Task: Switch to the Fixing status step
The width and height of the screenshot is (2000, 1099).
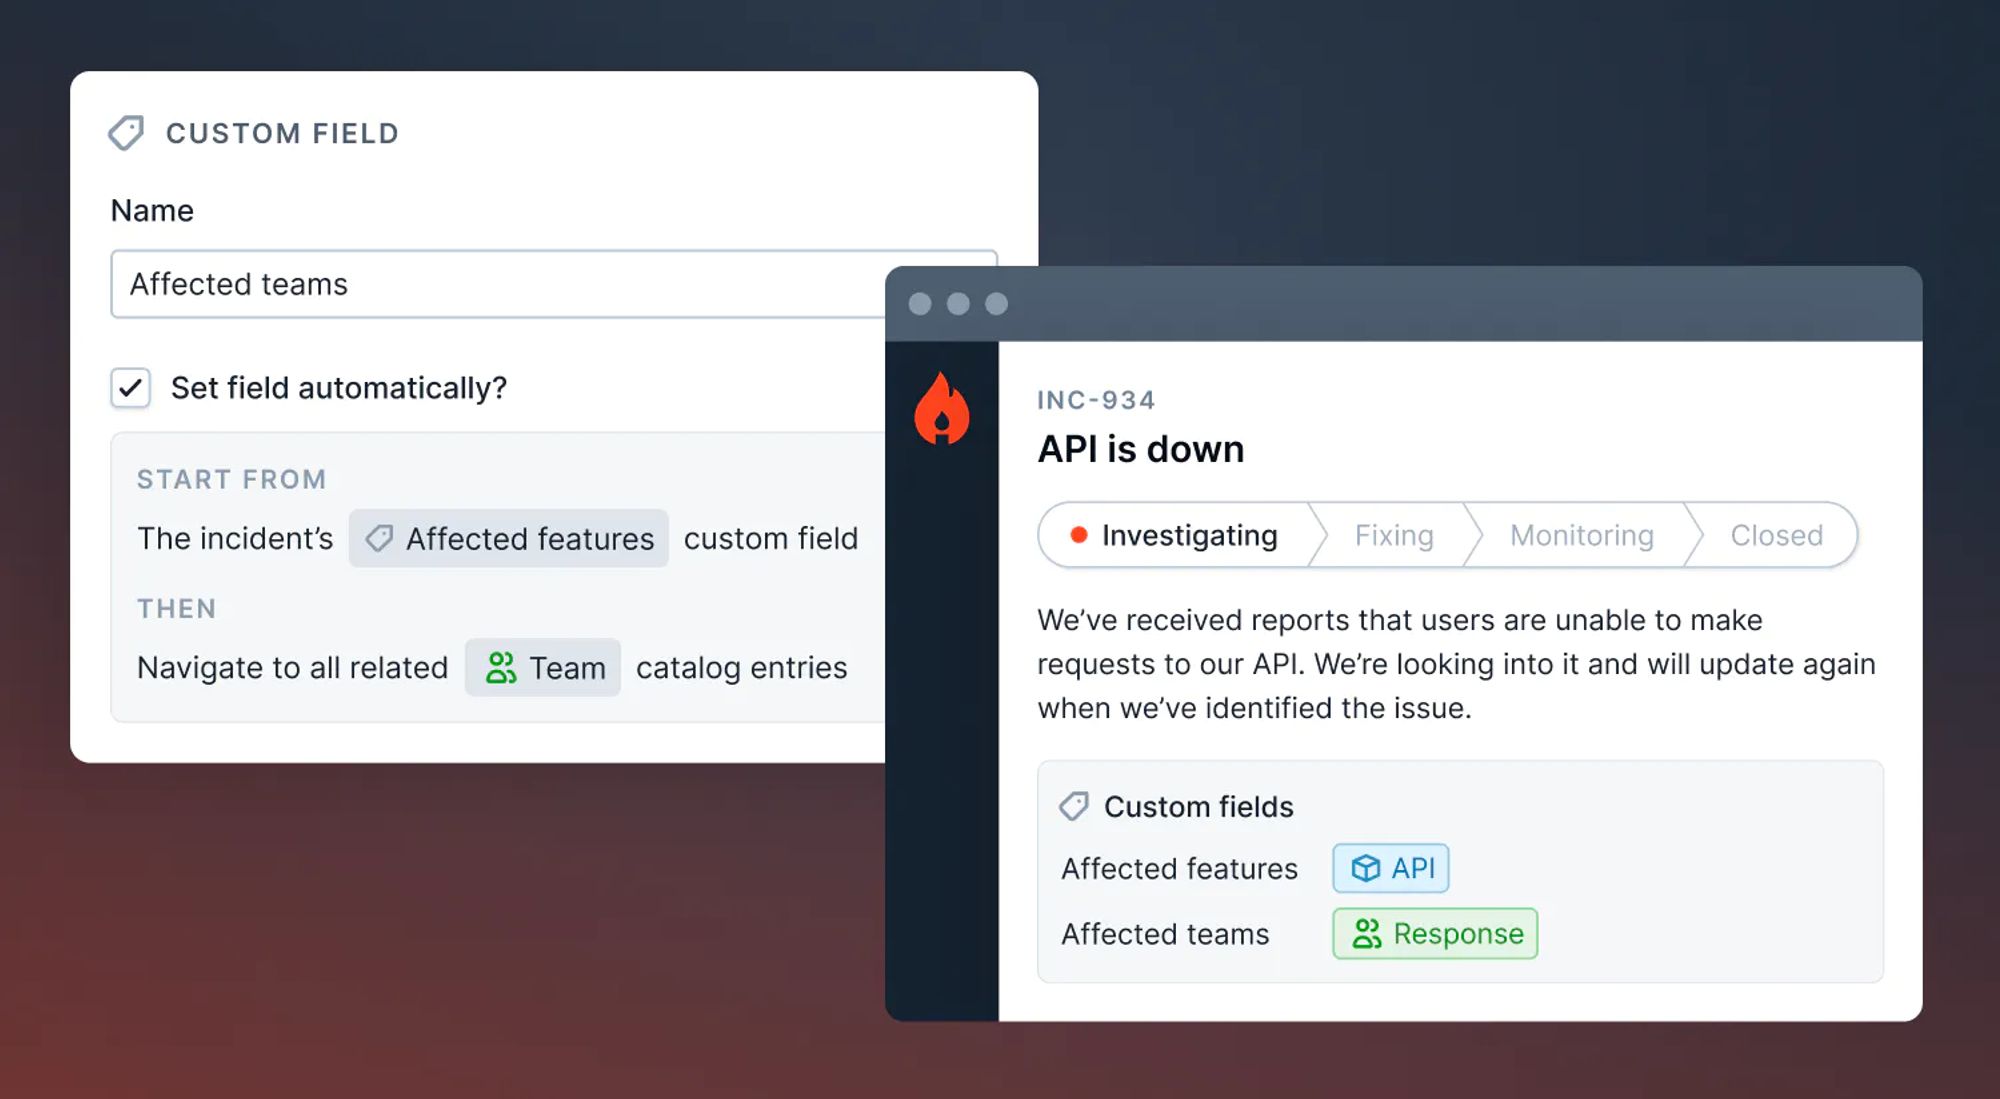Action: click(1394, 535)
